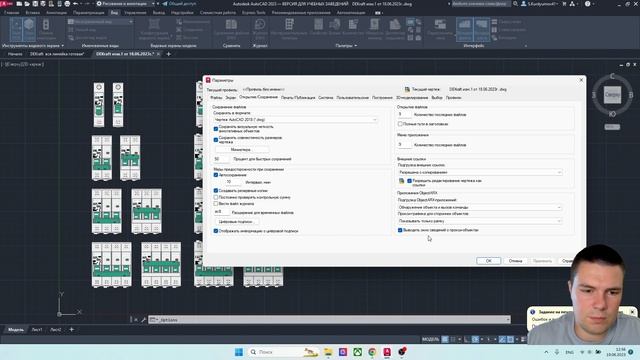Click OK in the Options dialog
Viewport: 640px width, 360px height.
pos(489,261)
